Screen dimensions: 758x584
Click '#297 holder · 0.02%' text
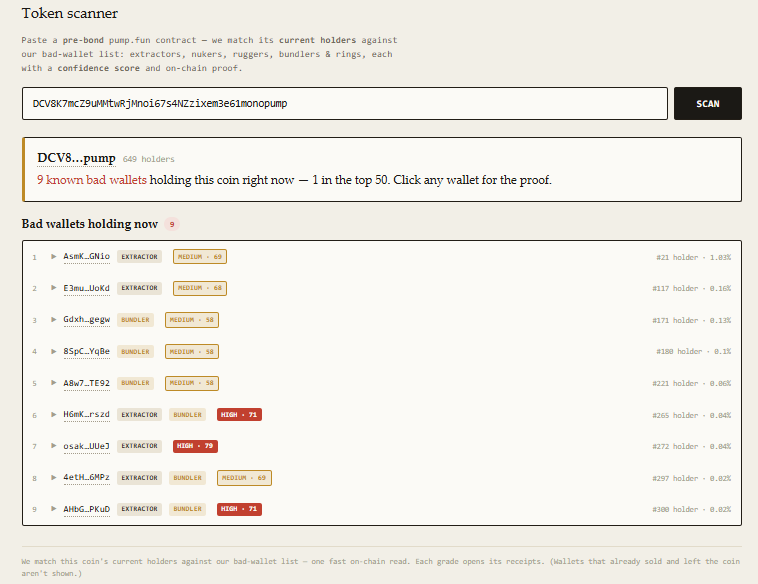[x=691, y=478]
